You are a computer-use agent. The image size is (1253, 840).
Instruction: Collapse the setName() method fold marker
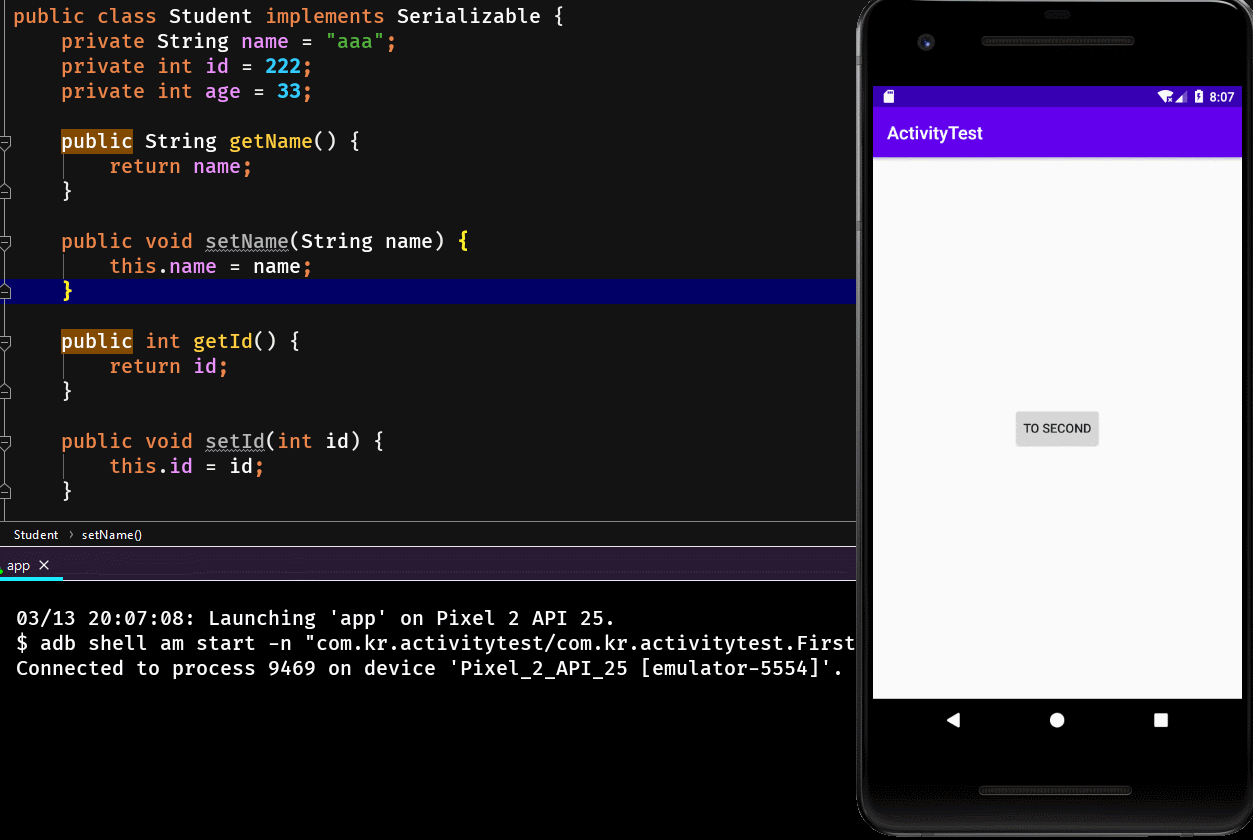click(x=5, y=242)
